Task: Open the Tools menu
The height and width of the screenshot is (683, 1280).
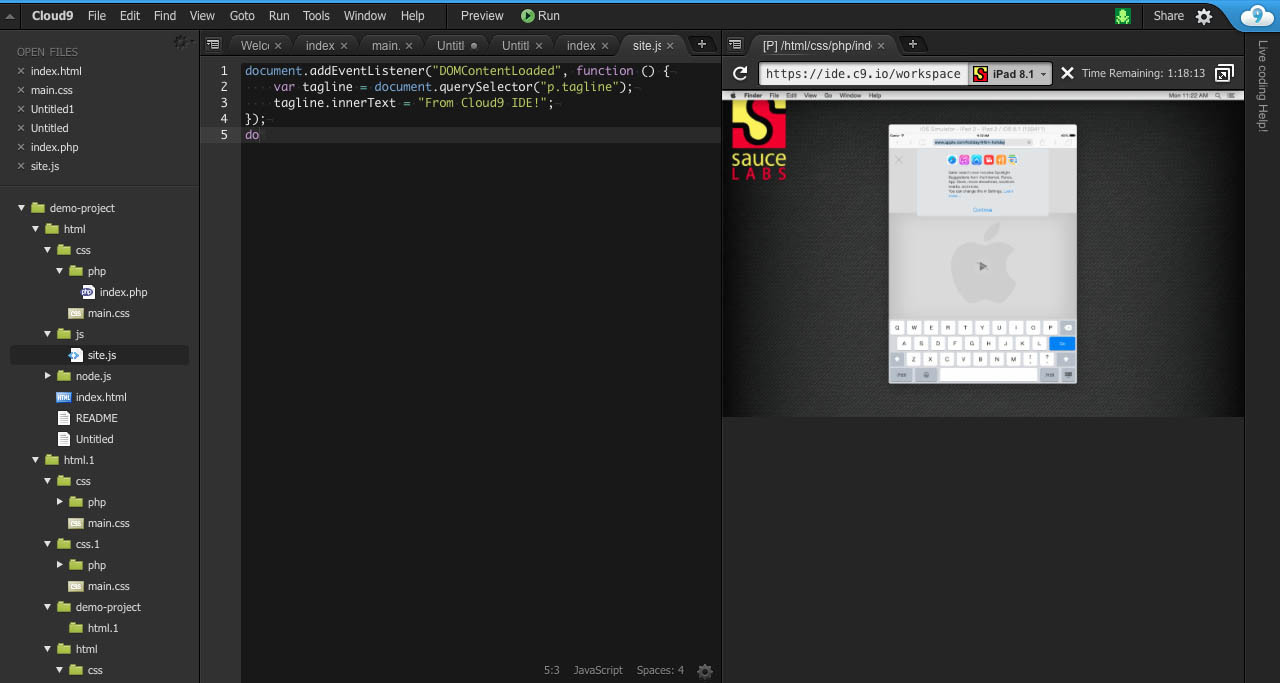Action: (316, 16)
